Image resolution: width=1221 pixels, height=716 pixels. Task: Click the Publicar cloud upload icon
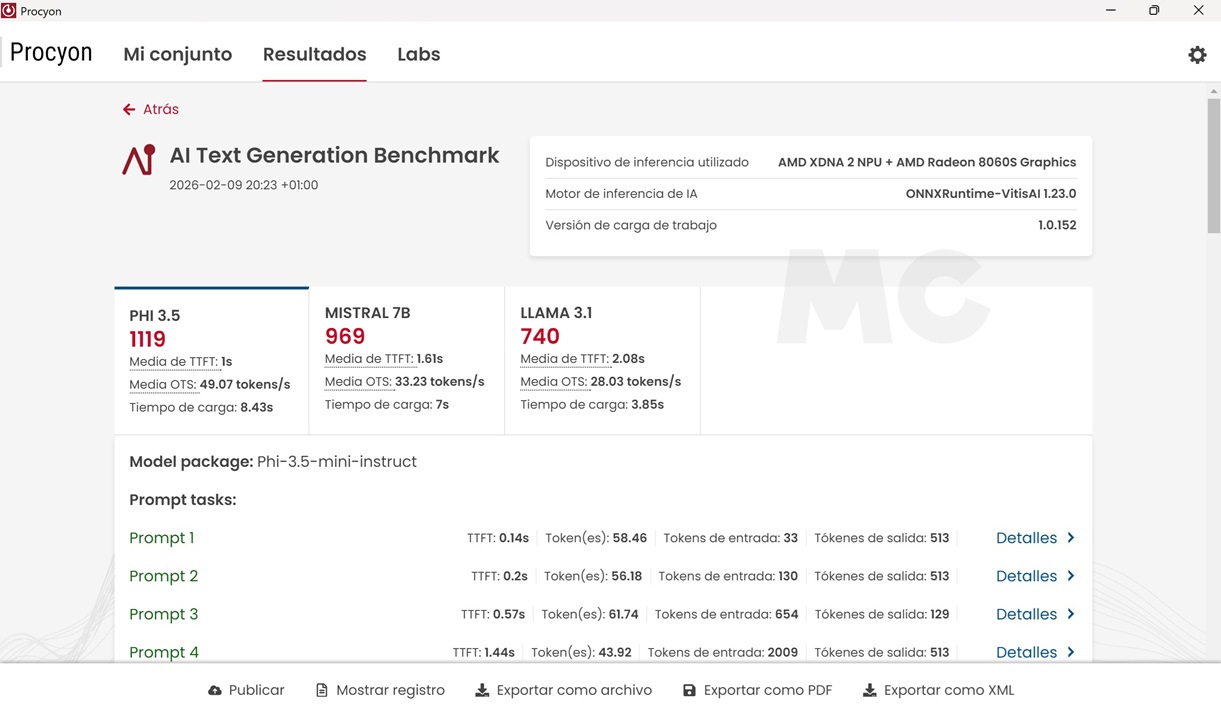point(215,691)
